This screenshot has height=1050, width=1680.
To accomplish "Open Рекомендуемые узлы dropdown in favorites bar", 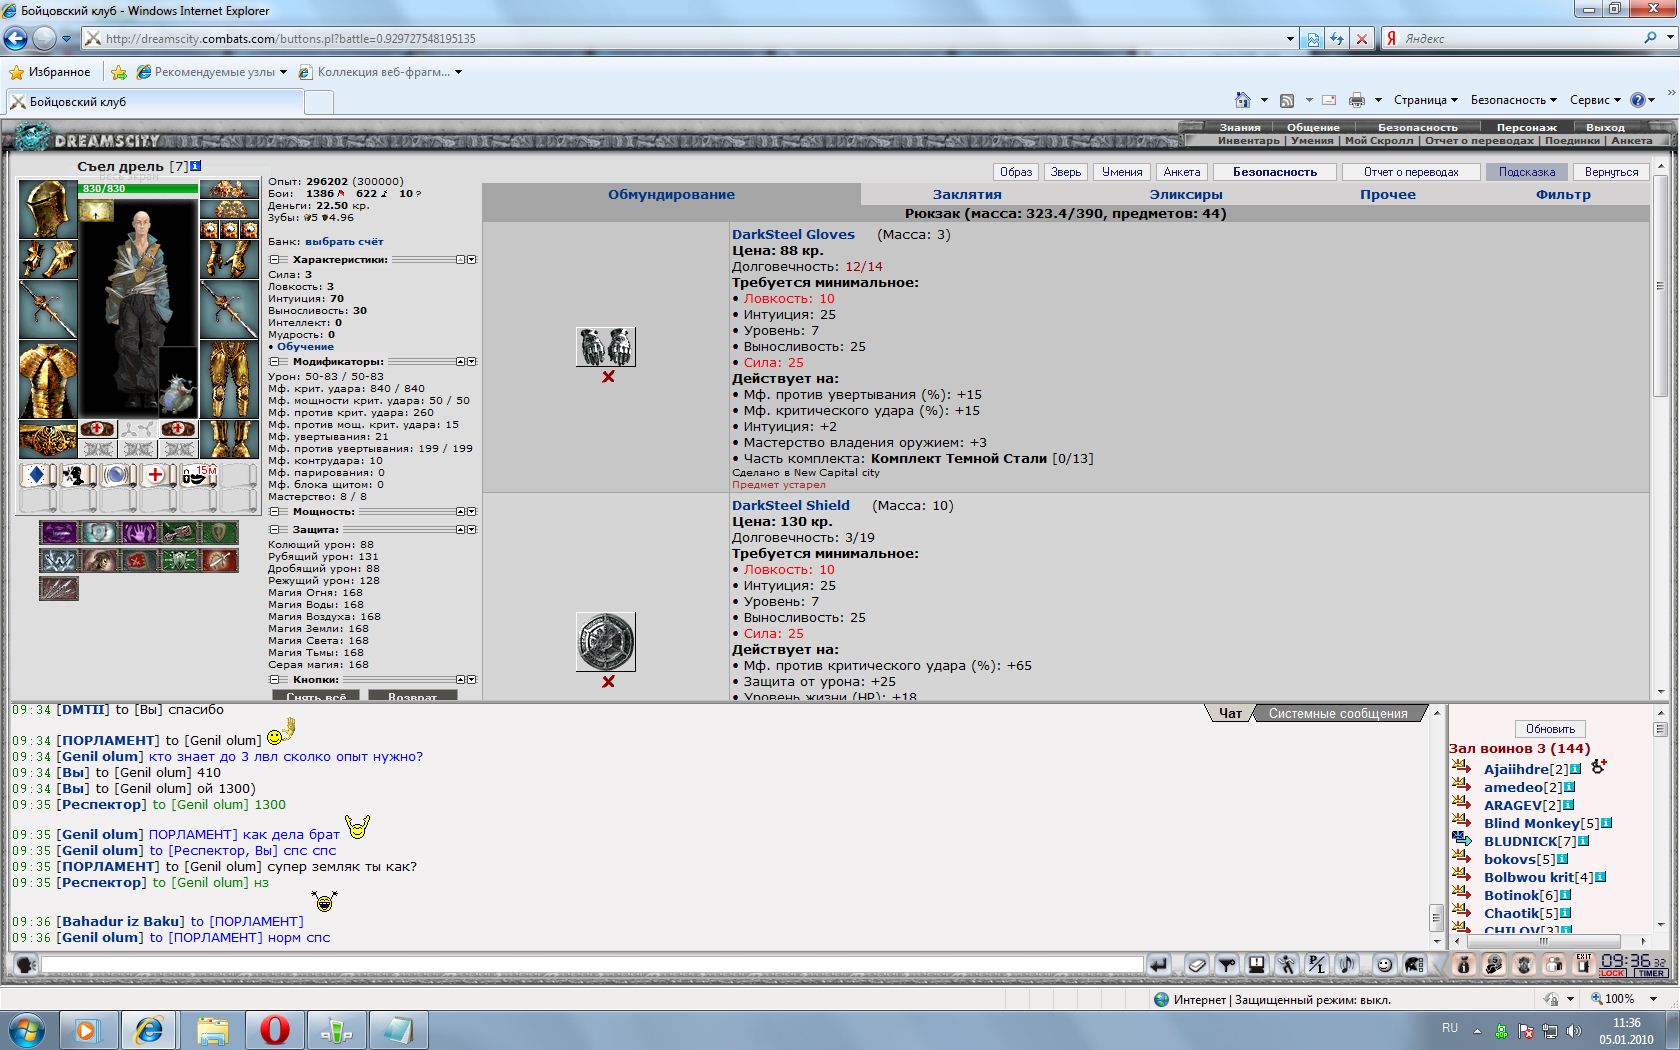I will click(x=212, y=72).
